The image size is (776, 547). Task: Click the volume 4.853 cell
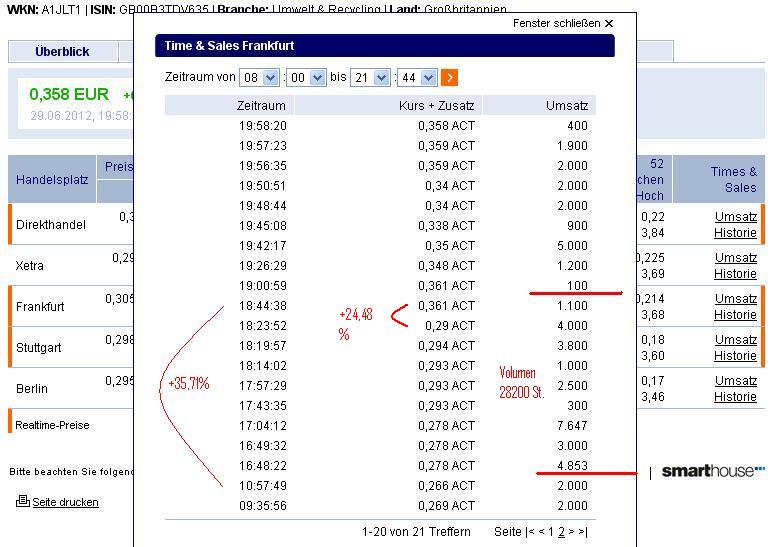click(x=572, y=465)
